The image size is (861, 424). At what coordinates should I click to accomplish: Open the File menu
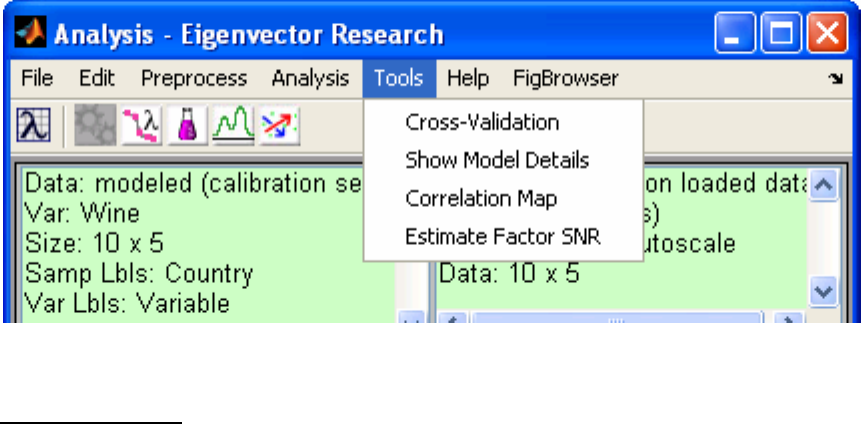point(37,79)
